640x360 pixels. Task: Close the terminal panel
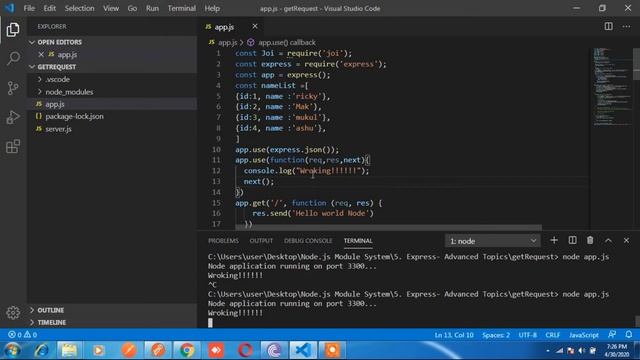pyautogui.click(x=626, y=240)
